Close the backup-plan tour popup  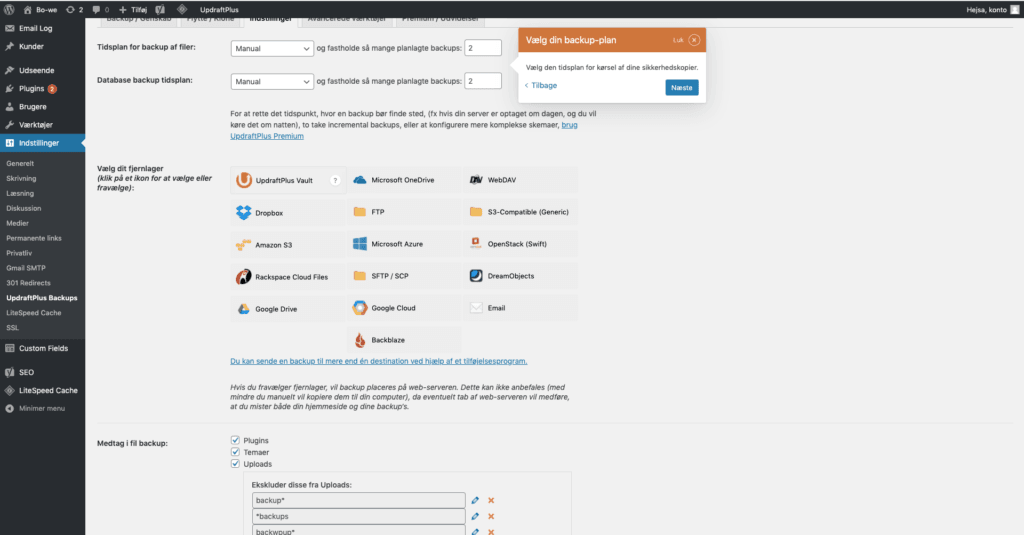tap(694, 40)
